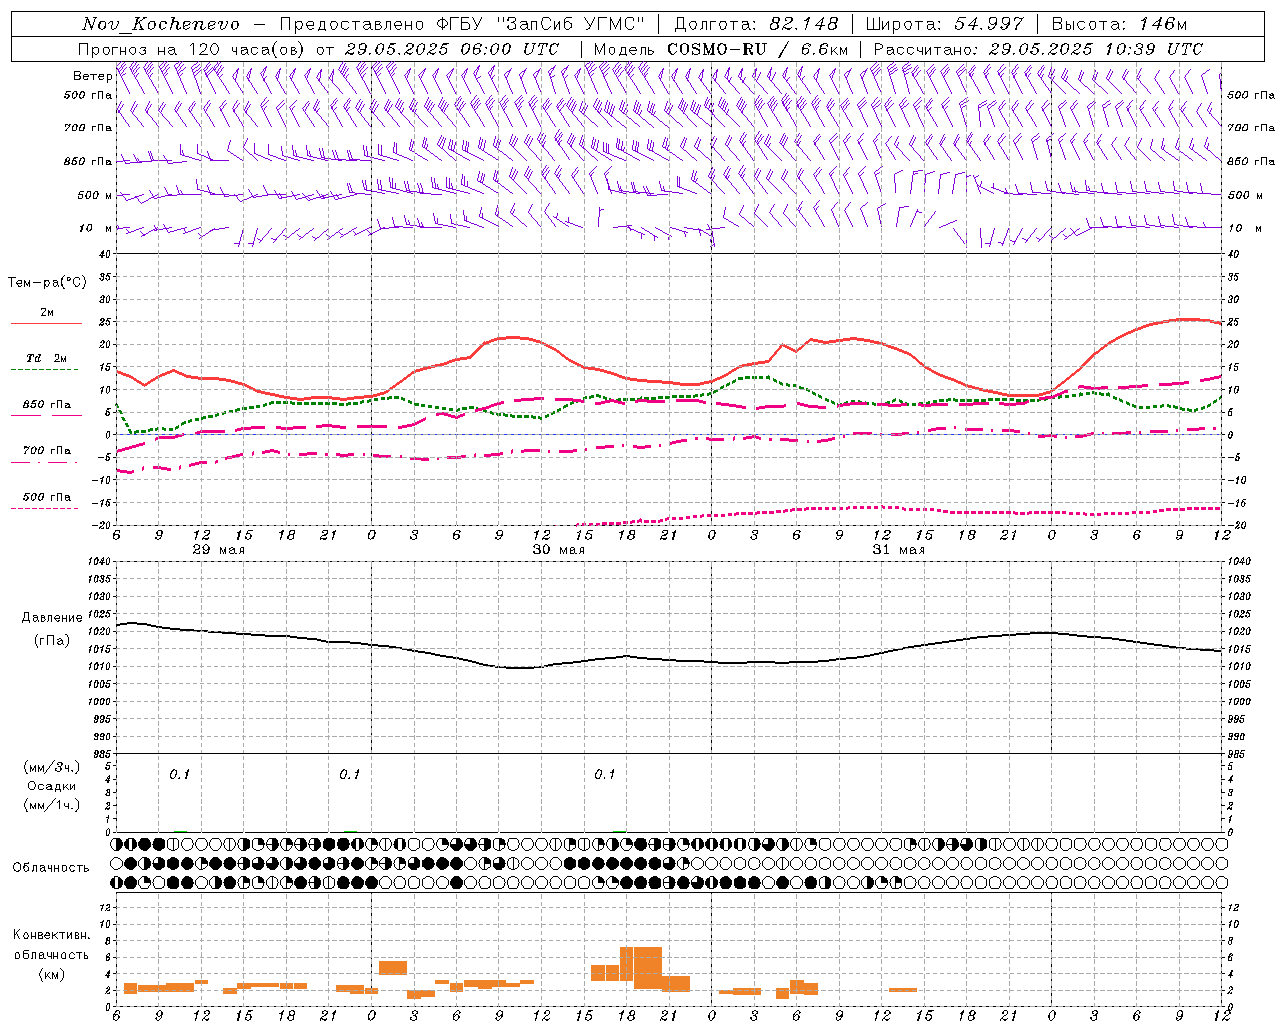Select the provider text ФГБУ "ЗапСиб УГМС"
This screenshot has height=1024, width=1280.
point(541,24)
